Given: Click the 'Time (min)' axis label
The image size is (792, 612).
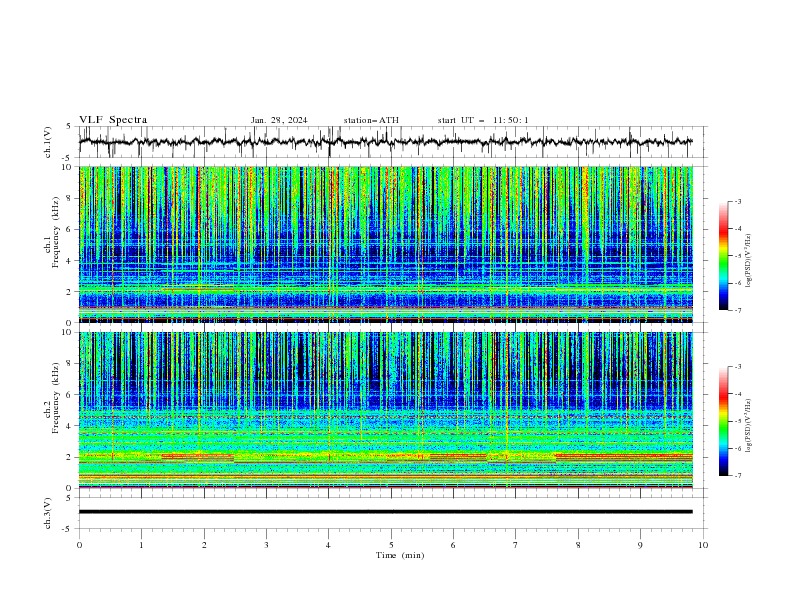Looking at the screenshot, I should point(400,555).
